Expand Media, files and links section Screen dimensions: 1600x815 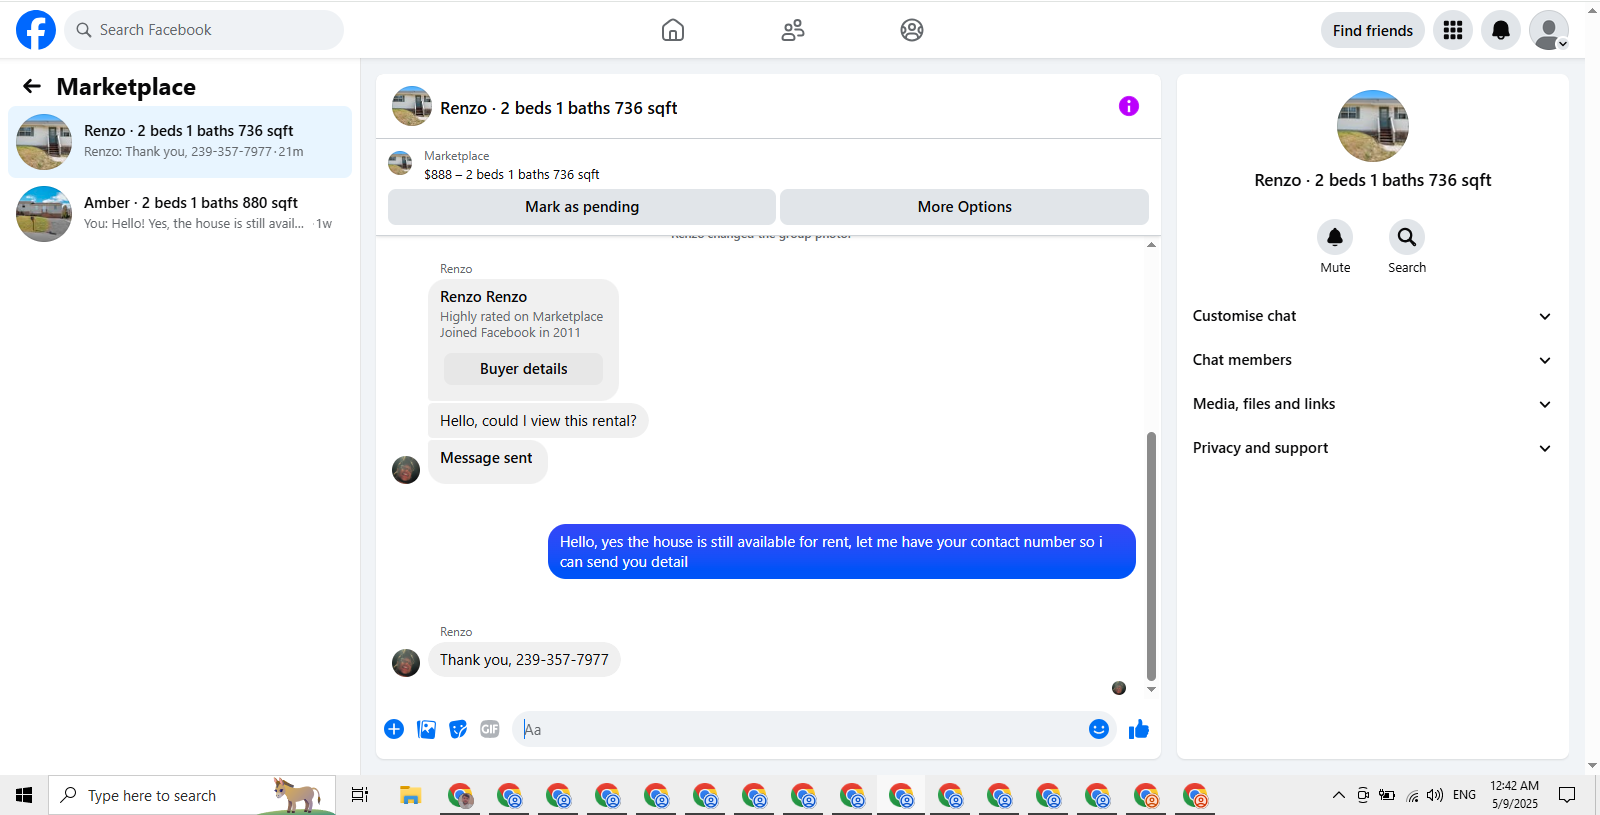pyautogui.click(x=1373, y=404)
